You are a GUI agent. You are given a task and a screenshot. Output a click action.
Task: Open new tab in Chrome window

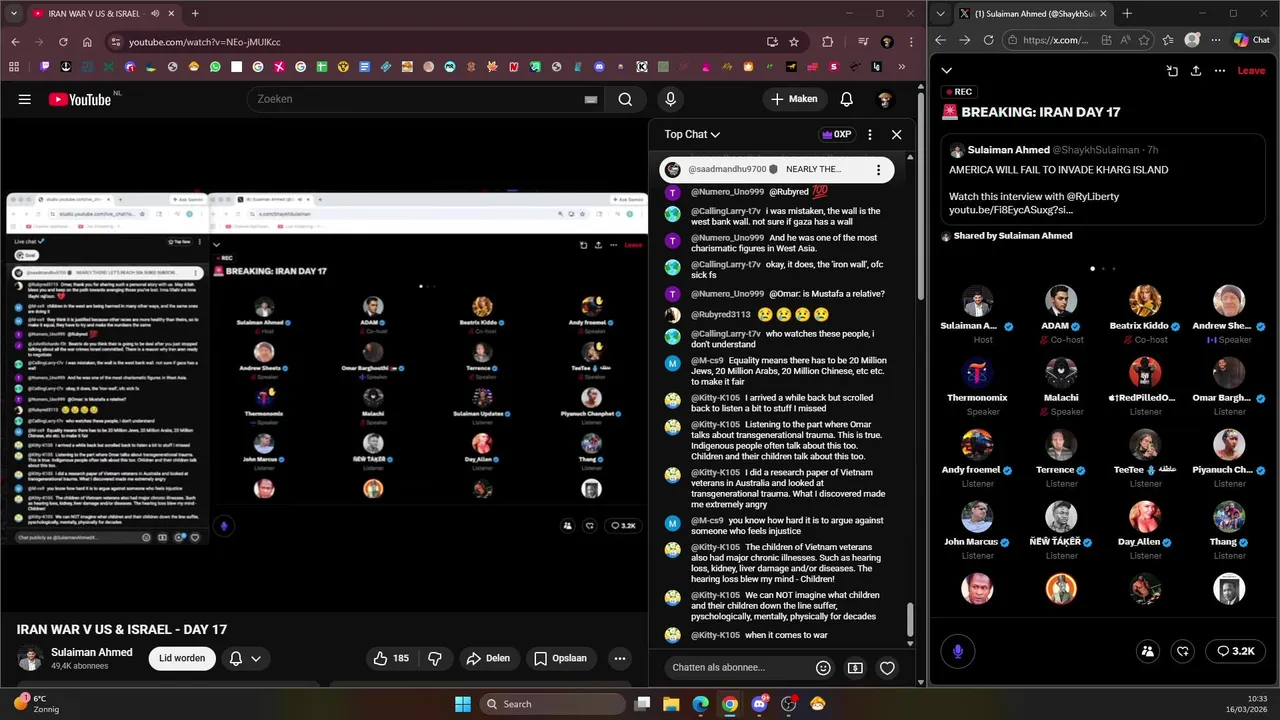195,14
